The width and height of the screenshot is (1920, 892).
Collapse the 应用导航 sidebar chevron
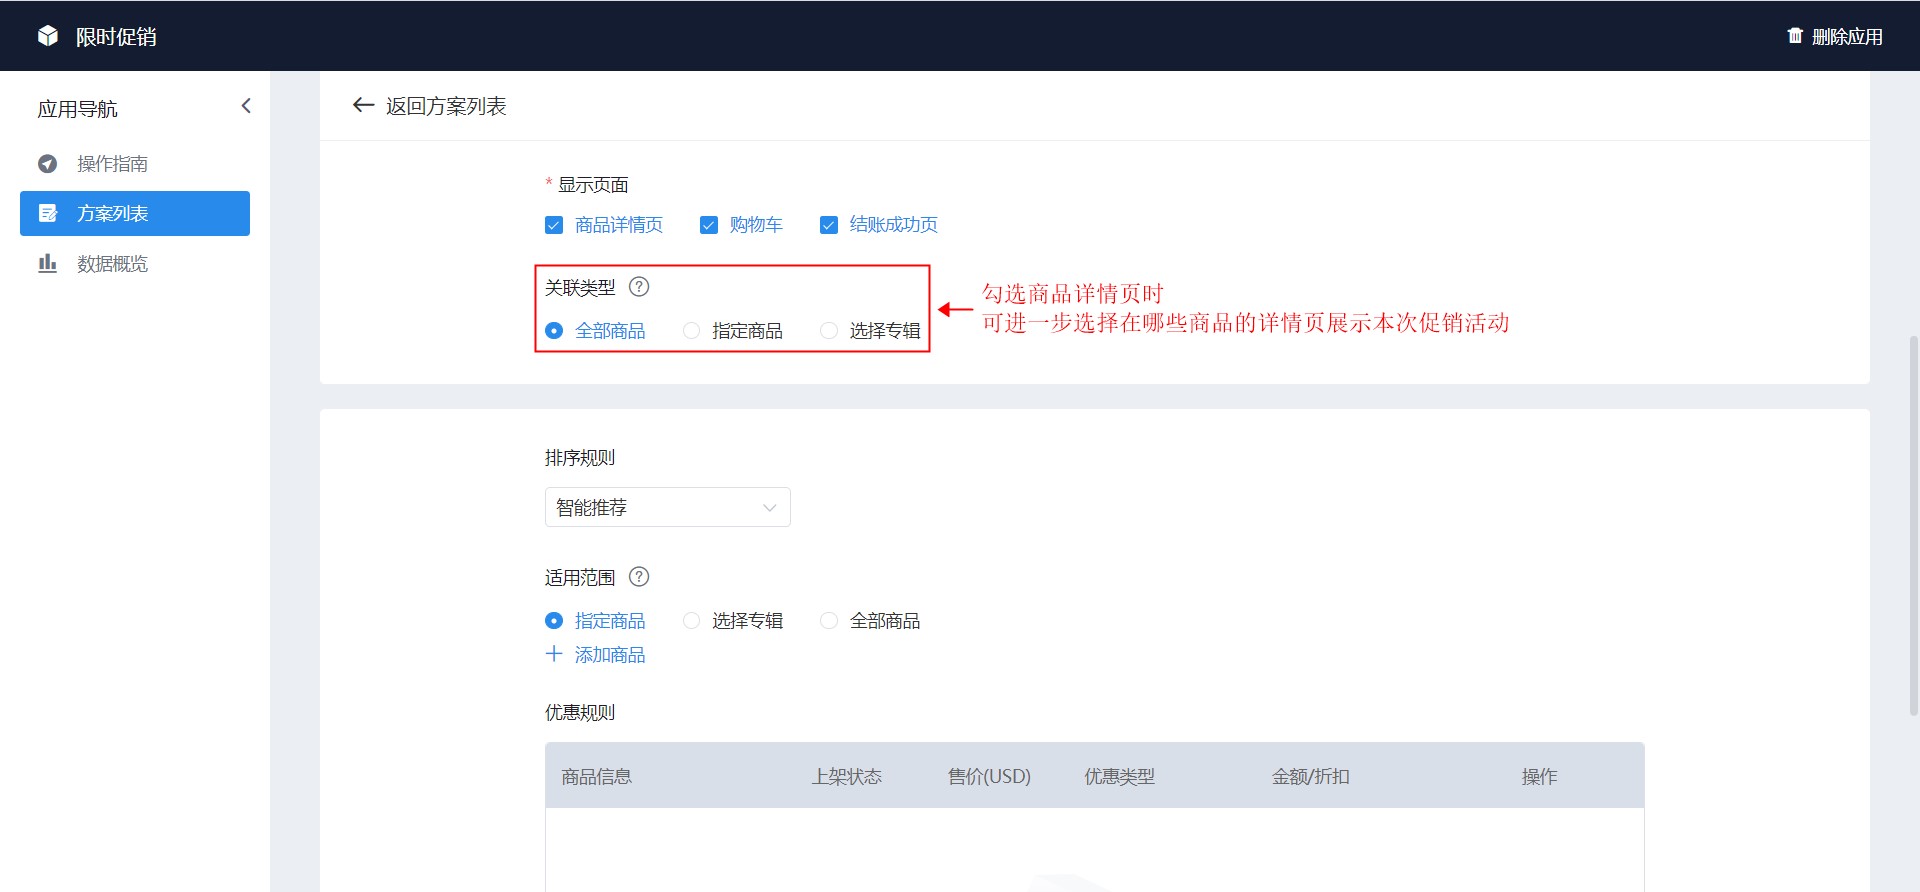246,106
